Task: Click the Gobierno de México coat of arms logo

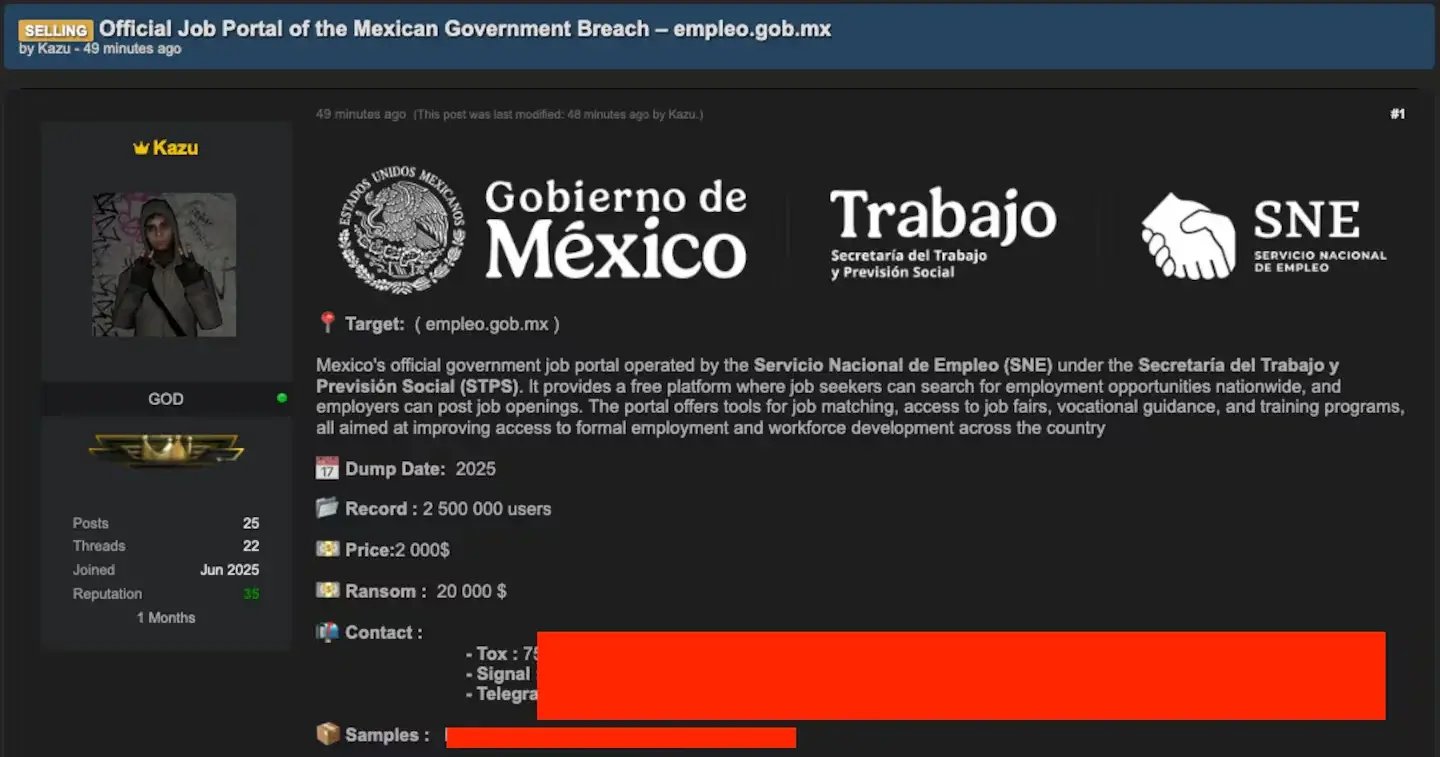Action: coord(400,230)
